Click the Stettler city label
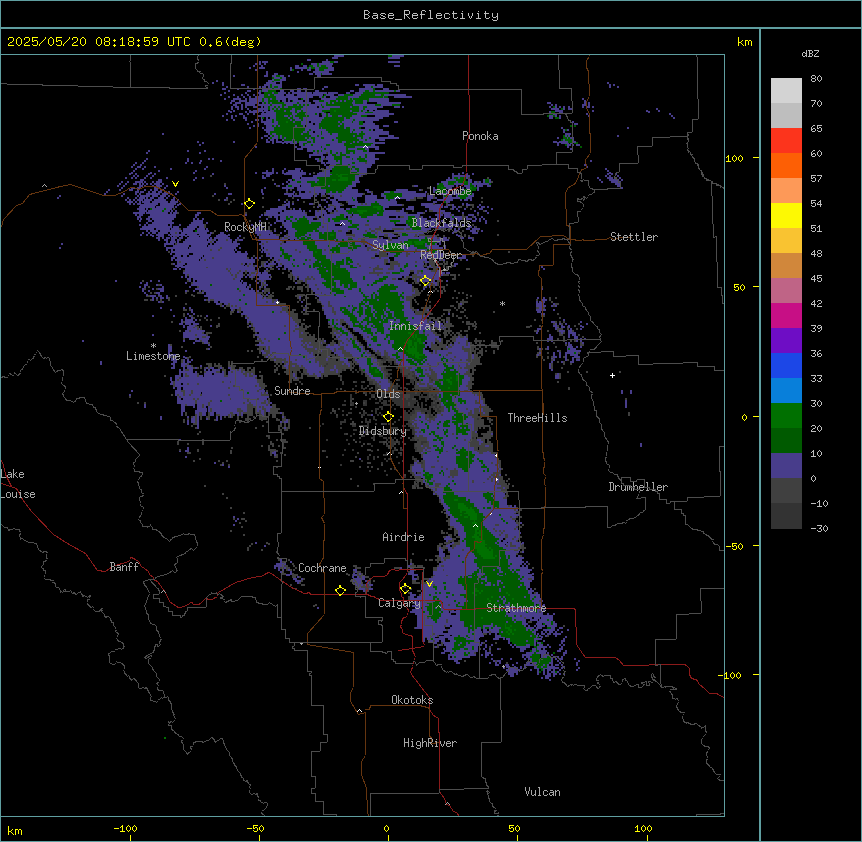862x842 pixels. (634, 237)
